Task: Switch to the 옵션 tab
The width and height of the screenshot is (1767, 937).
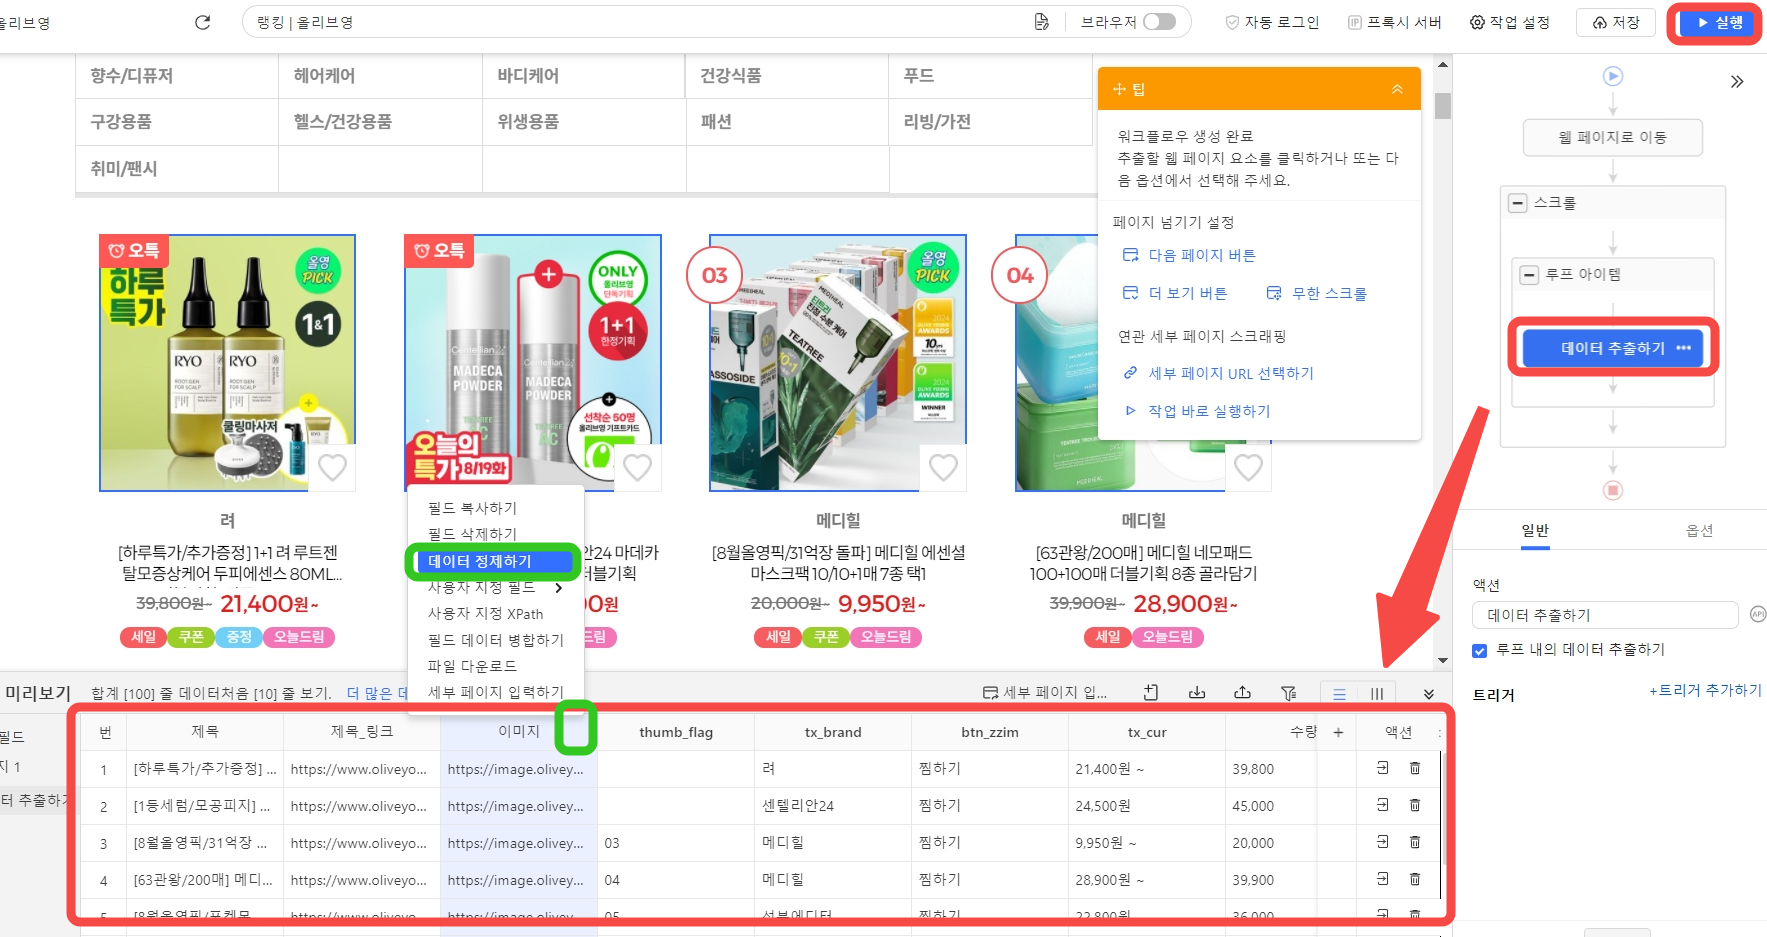Action: (x=1699, y=531)
